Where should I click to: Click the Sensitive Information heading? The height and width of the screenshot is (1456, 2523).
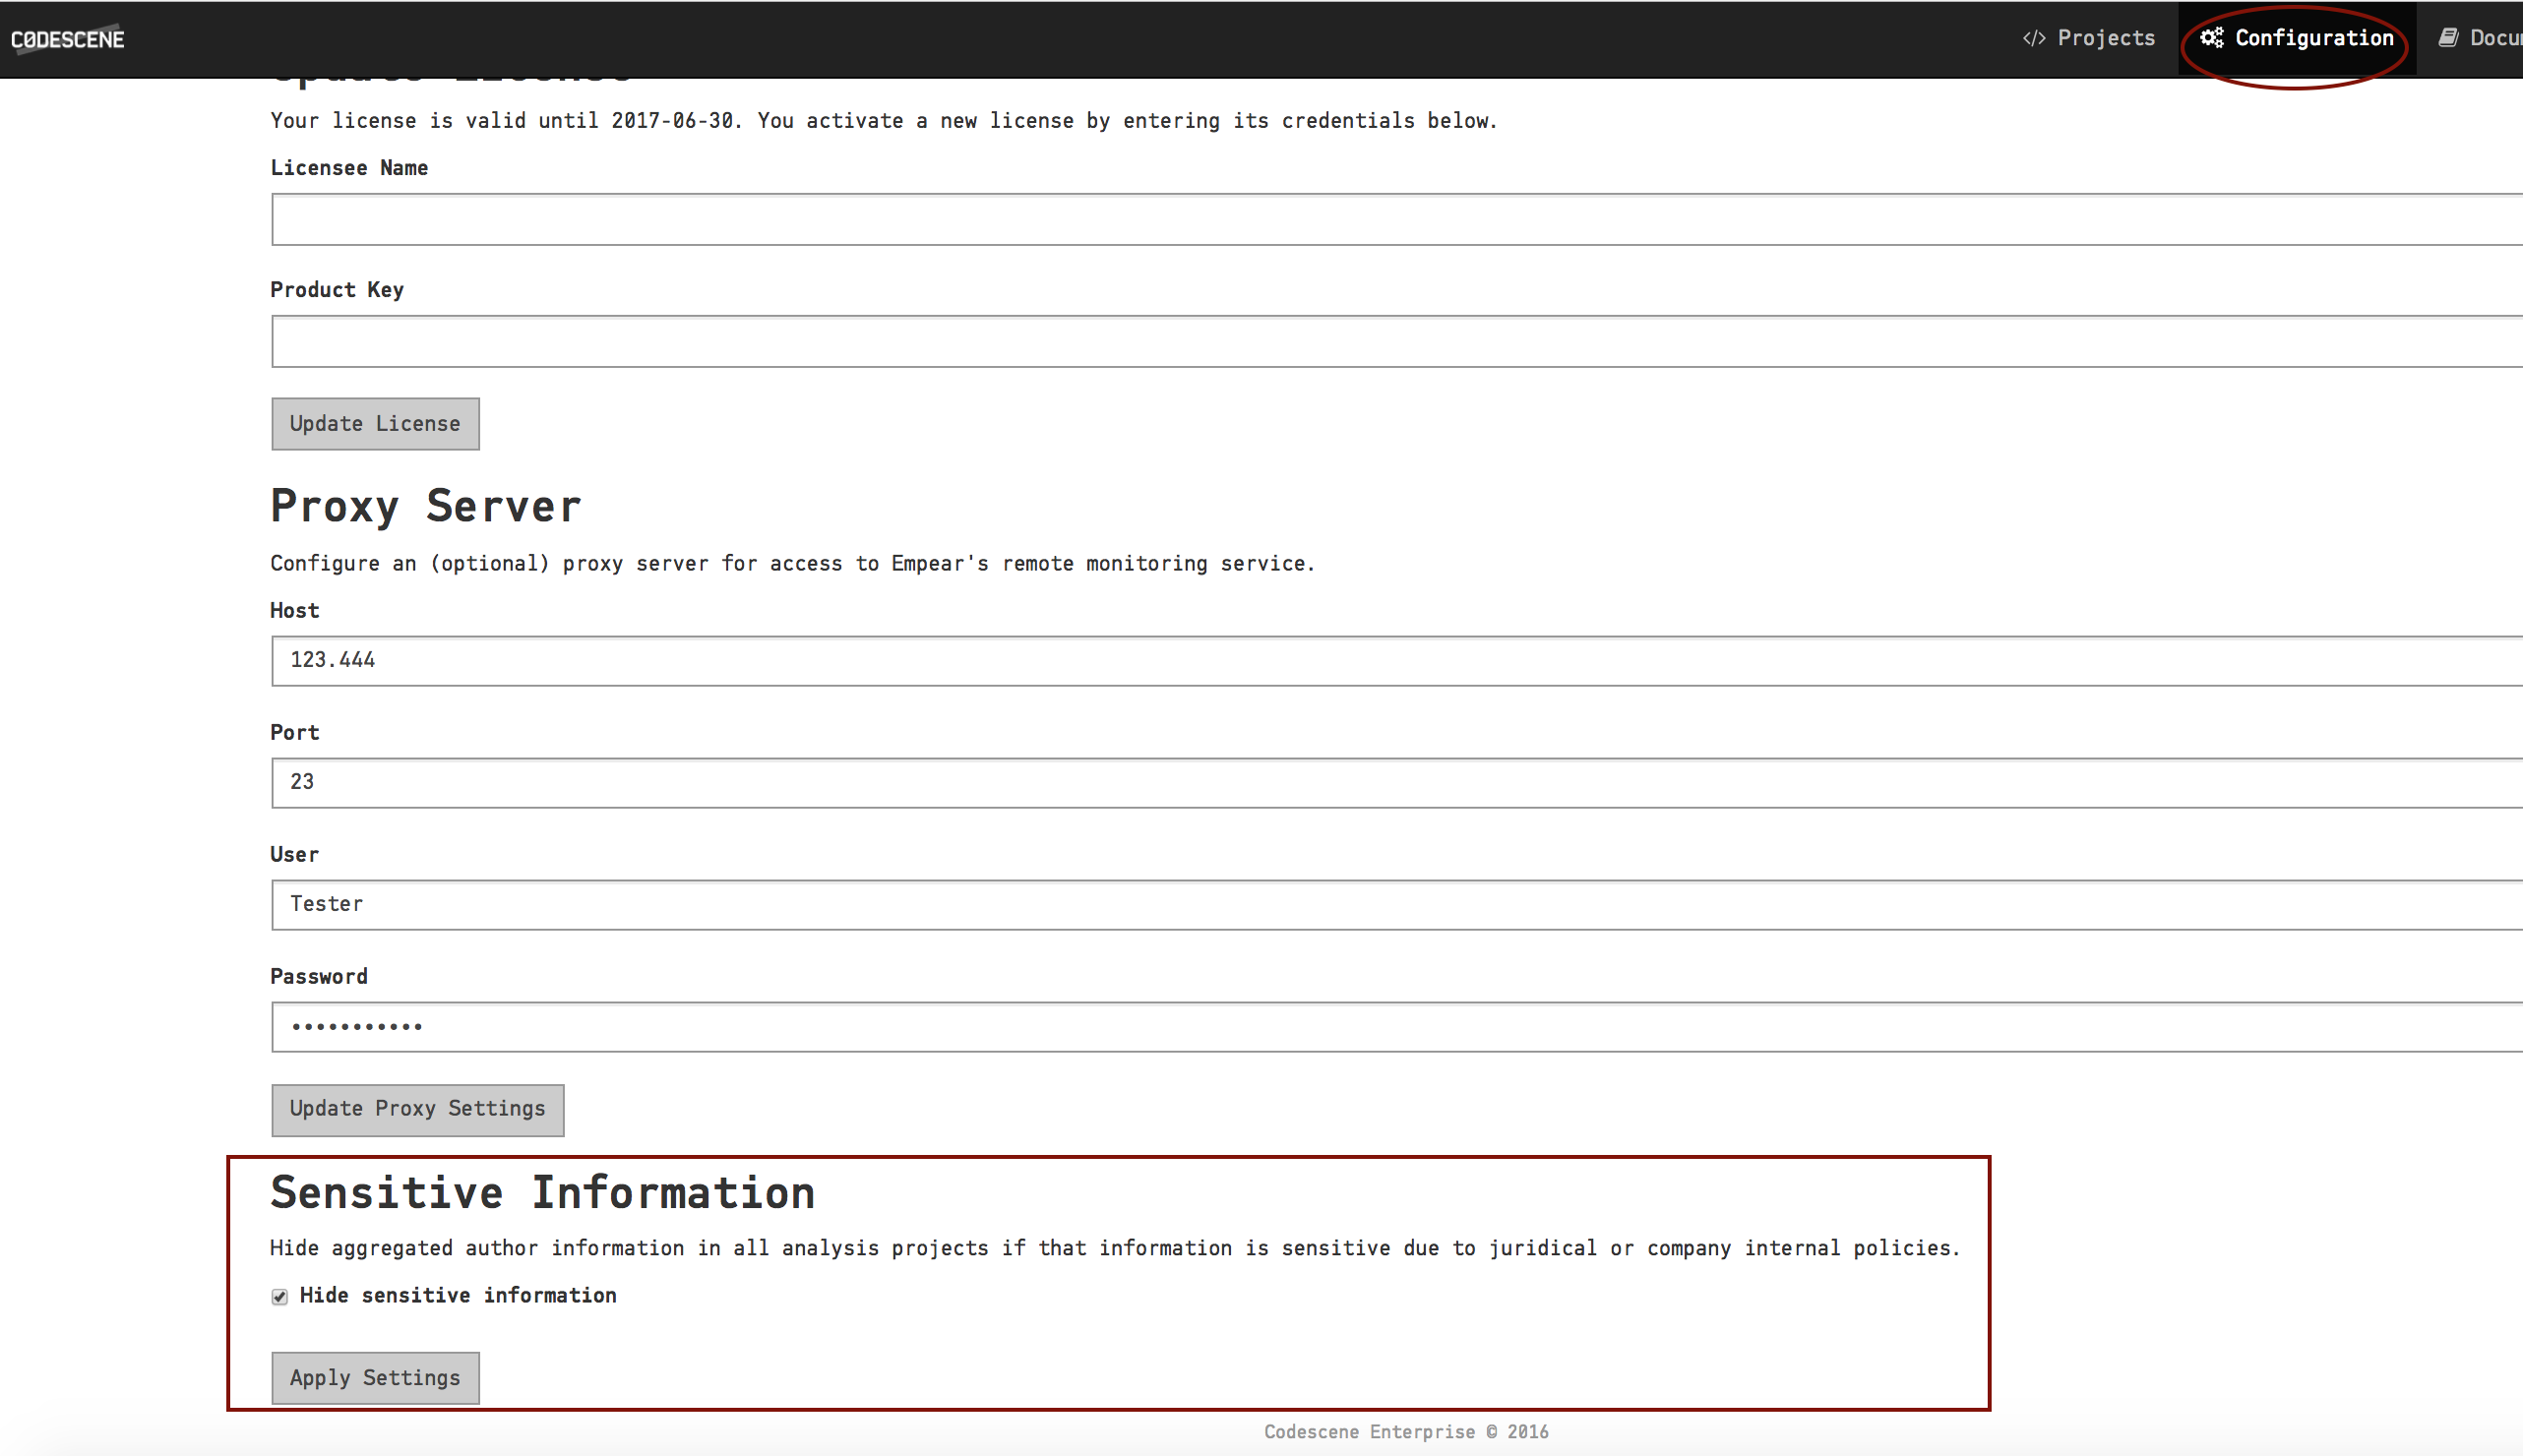(542, 1192)
